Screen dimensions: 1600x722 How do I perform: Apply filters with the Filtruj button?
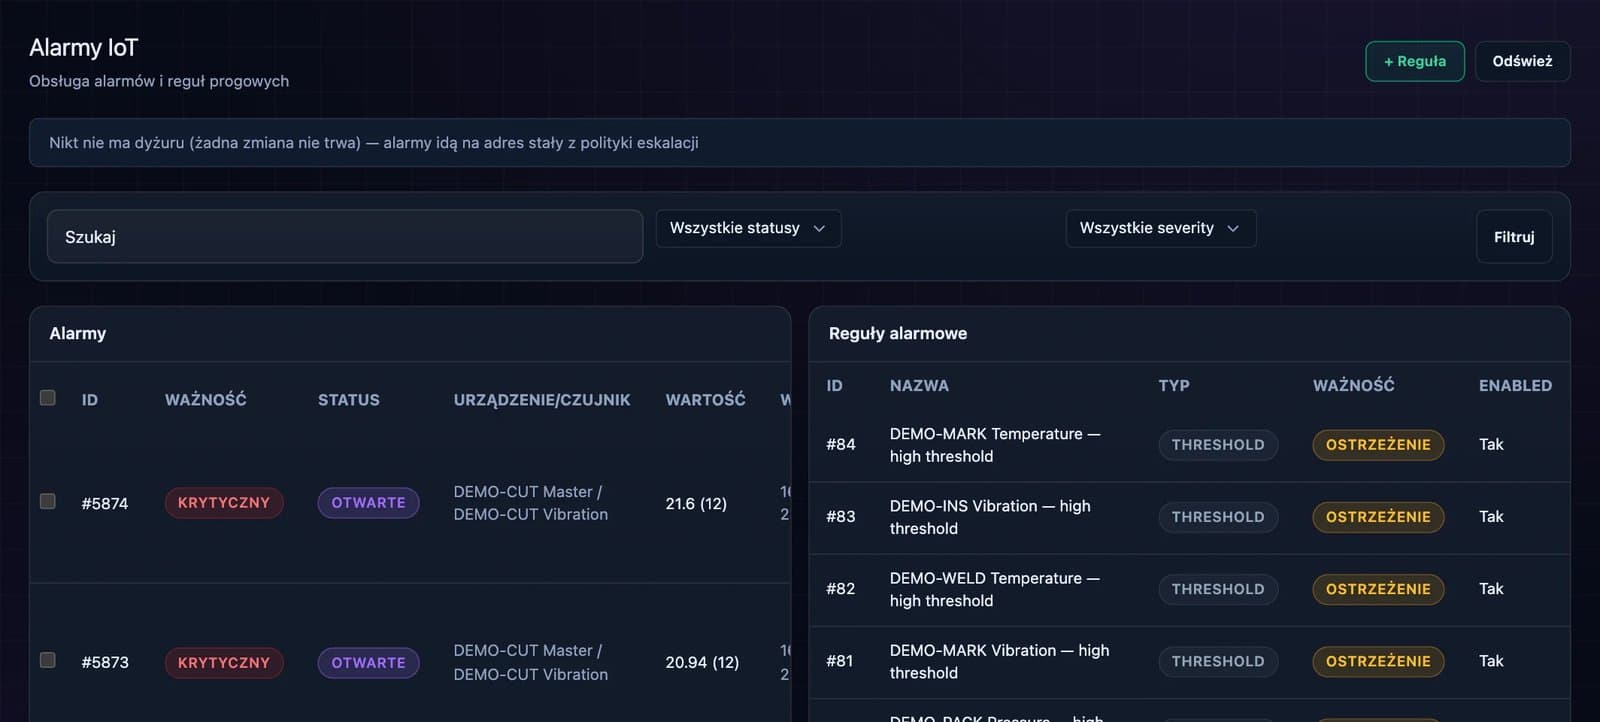[1514, 237]
